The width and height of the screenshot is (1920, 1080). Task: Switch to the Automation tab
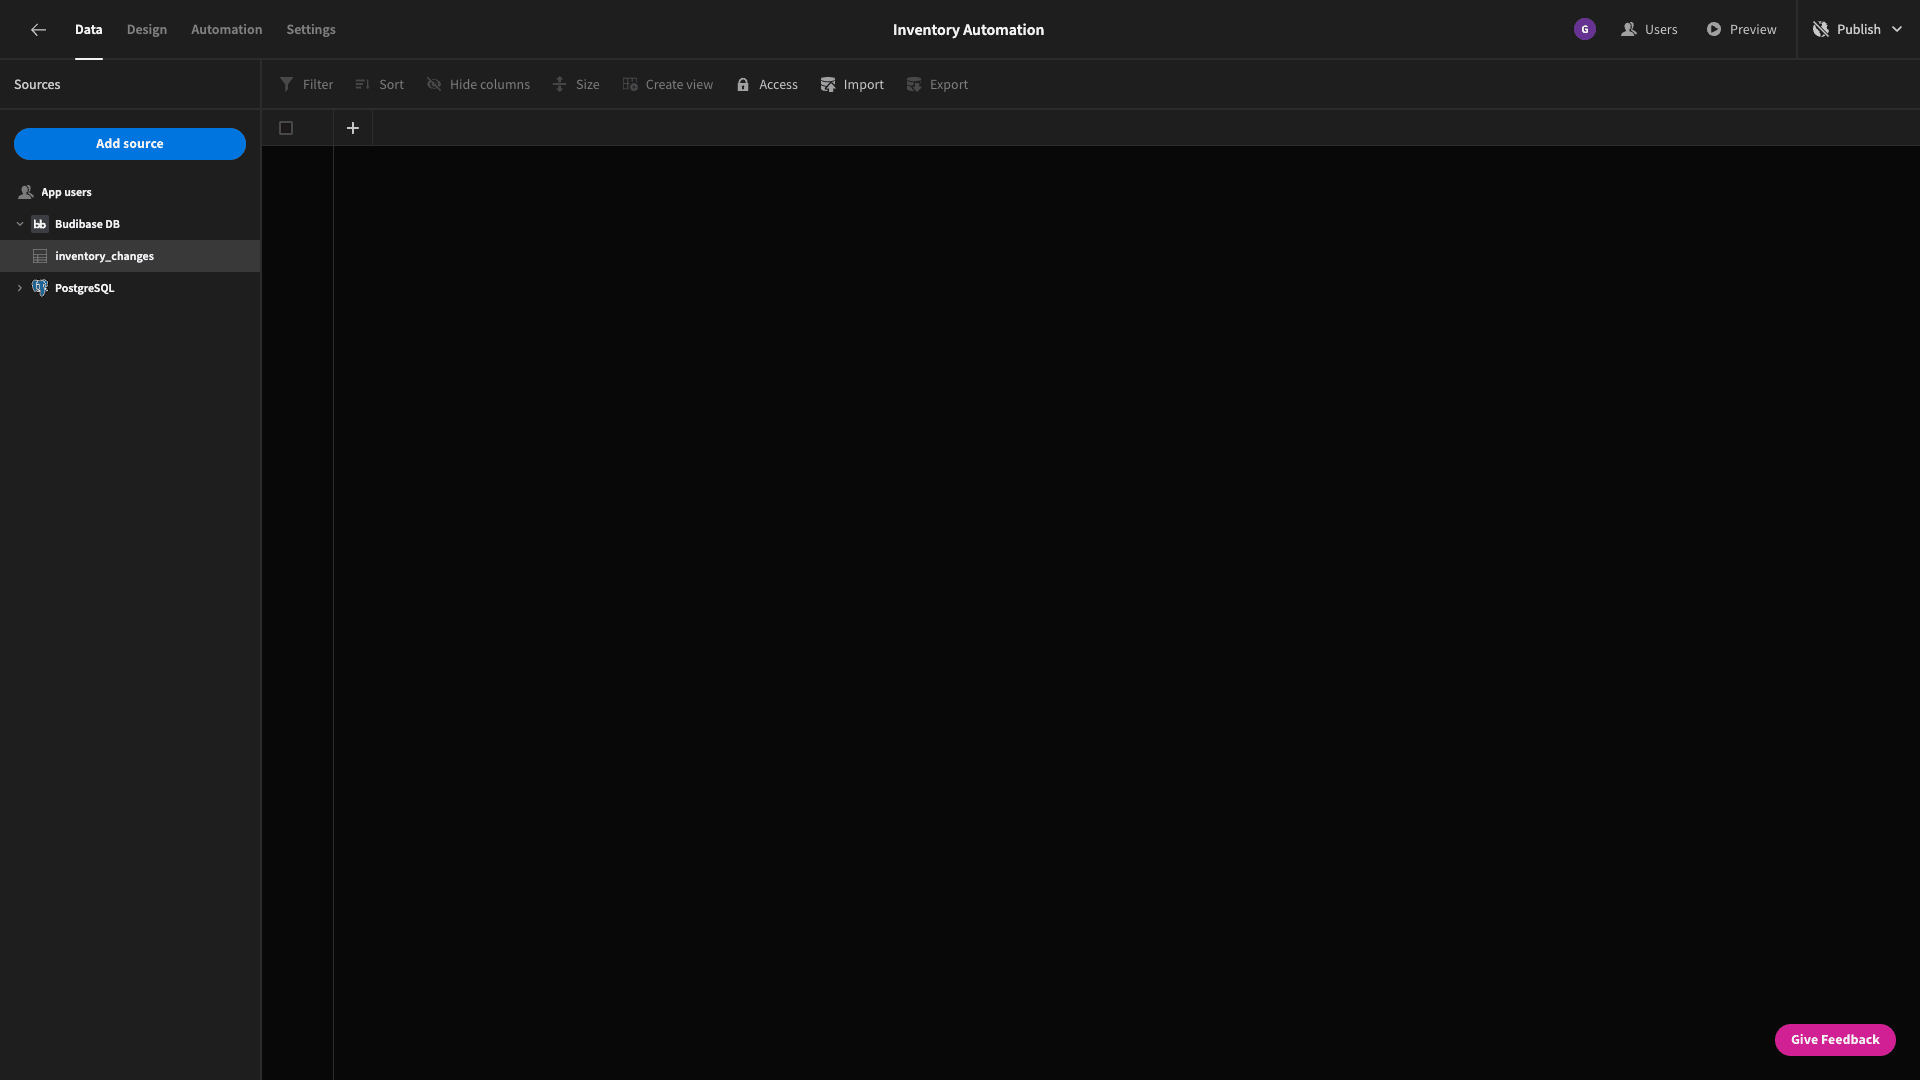[227, 30]
